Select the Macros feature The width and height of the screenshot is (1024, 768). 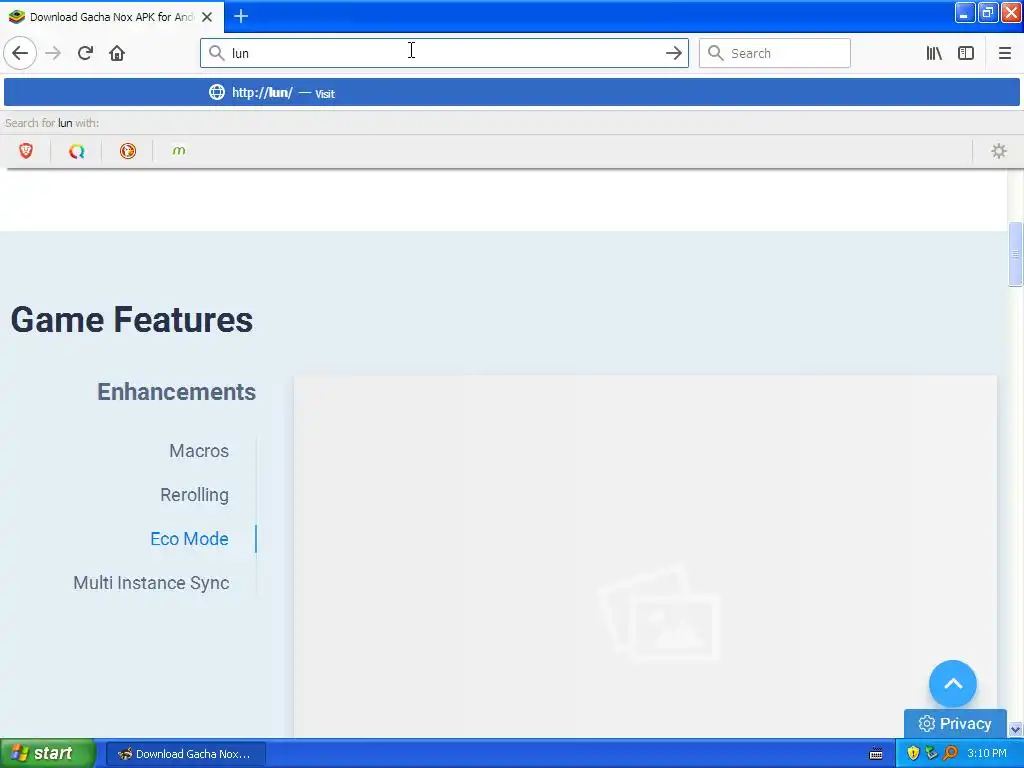click(199, 451)
